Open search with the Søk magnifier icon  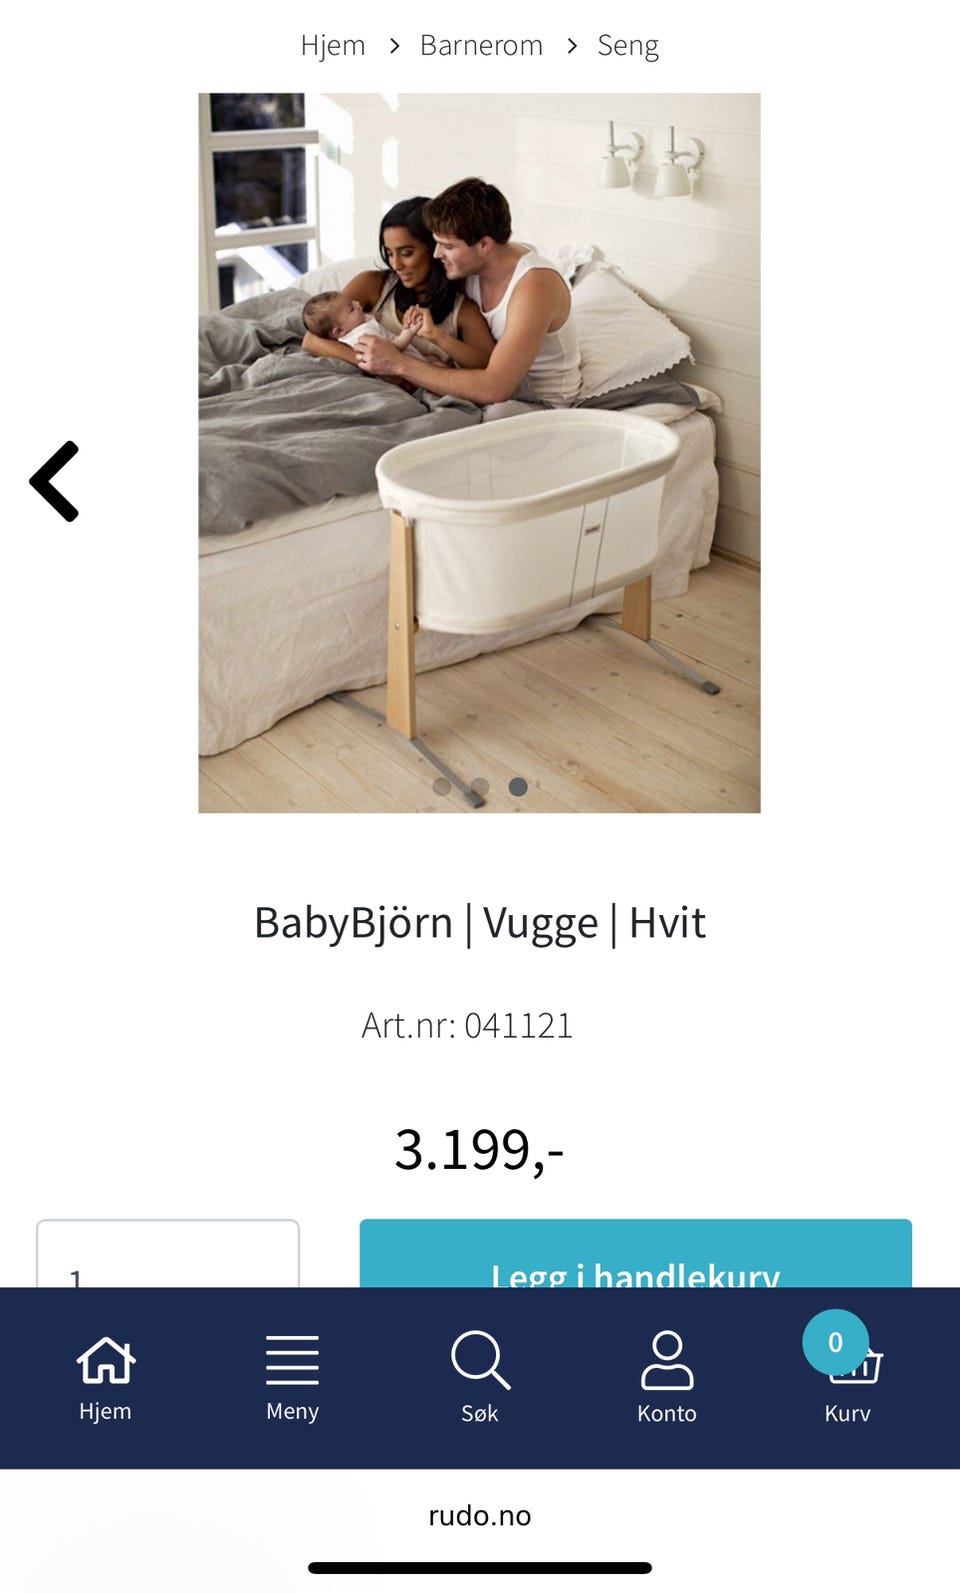pos(480,1360)
